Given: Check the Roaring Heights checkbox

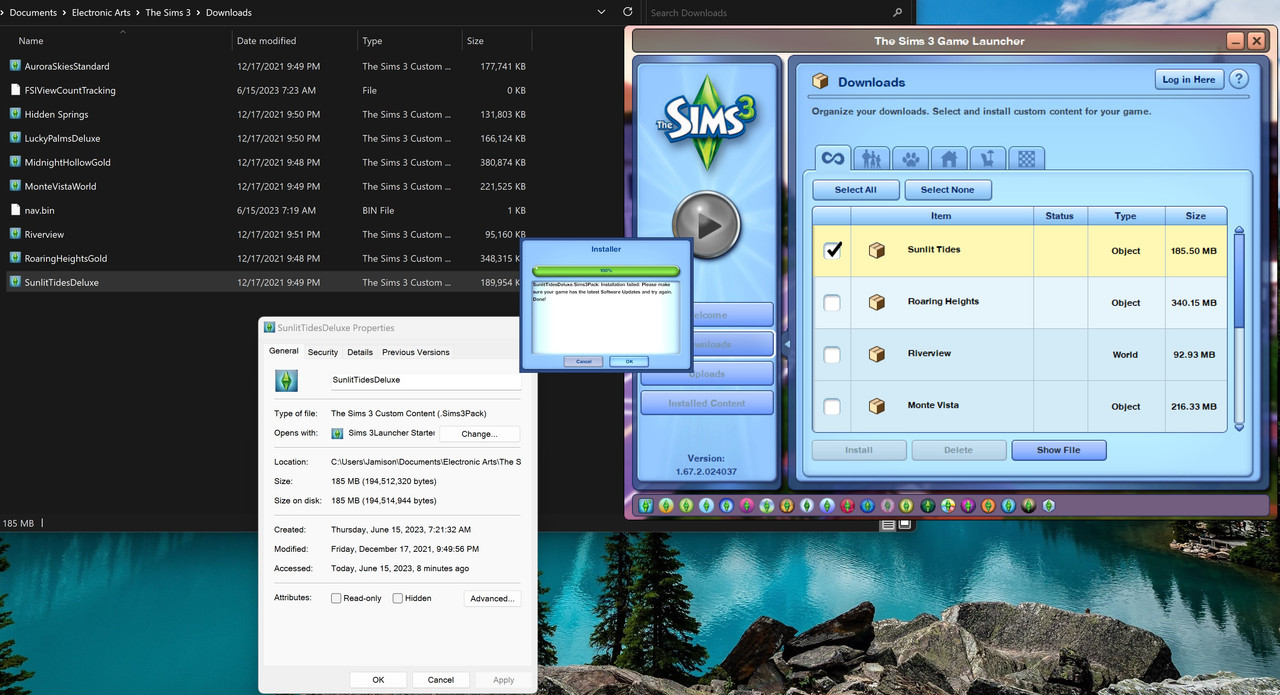Looking at the screenshot, I should pos(832,302).
